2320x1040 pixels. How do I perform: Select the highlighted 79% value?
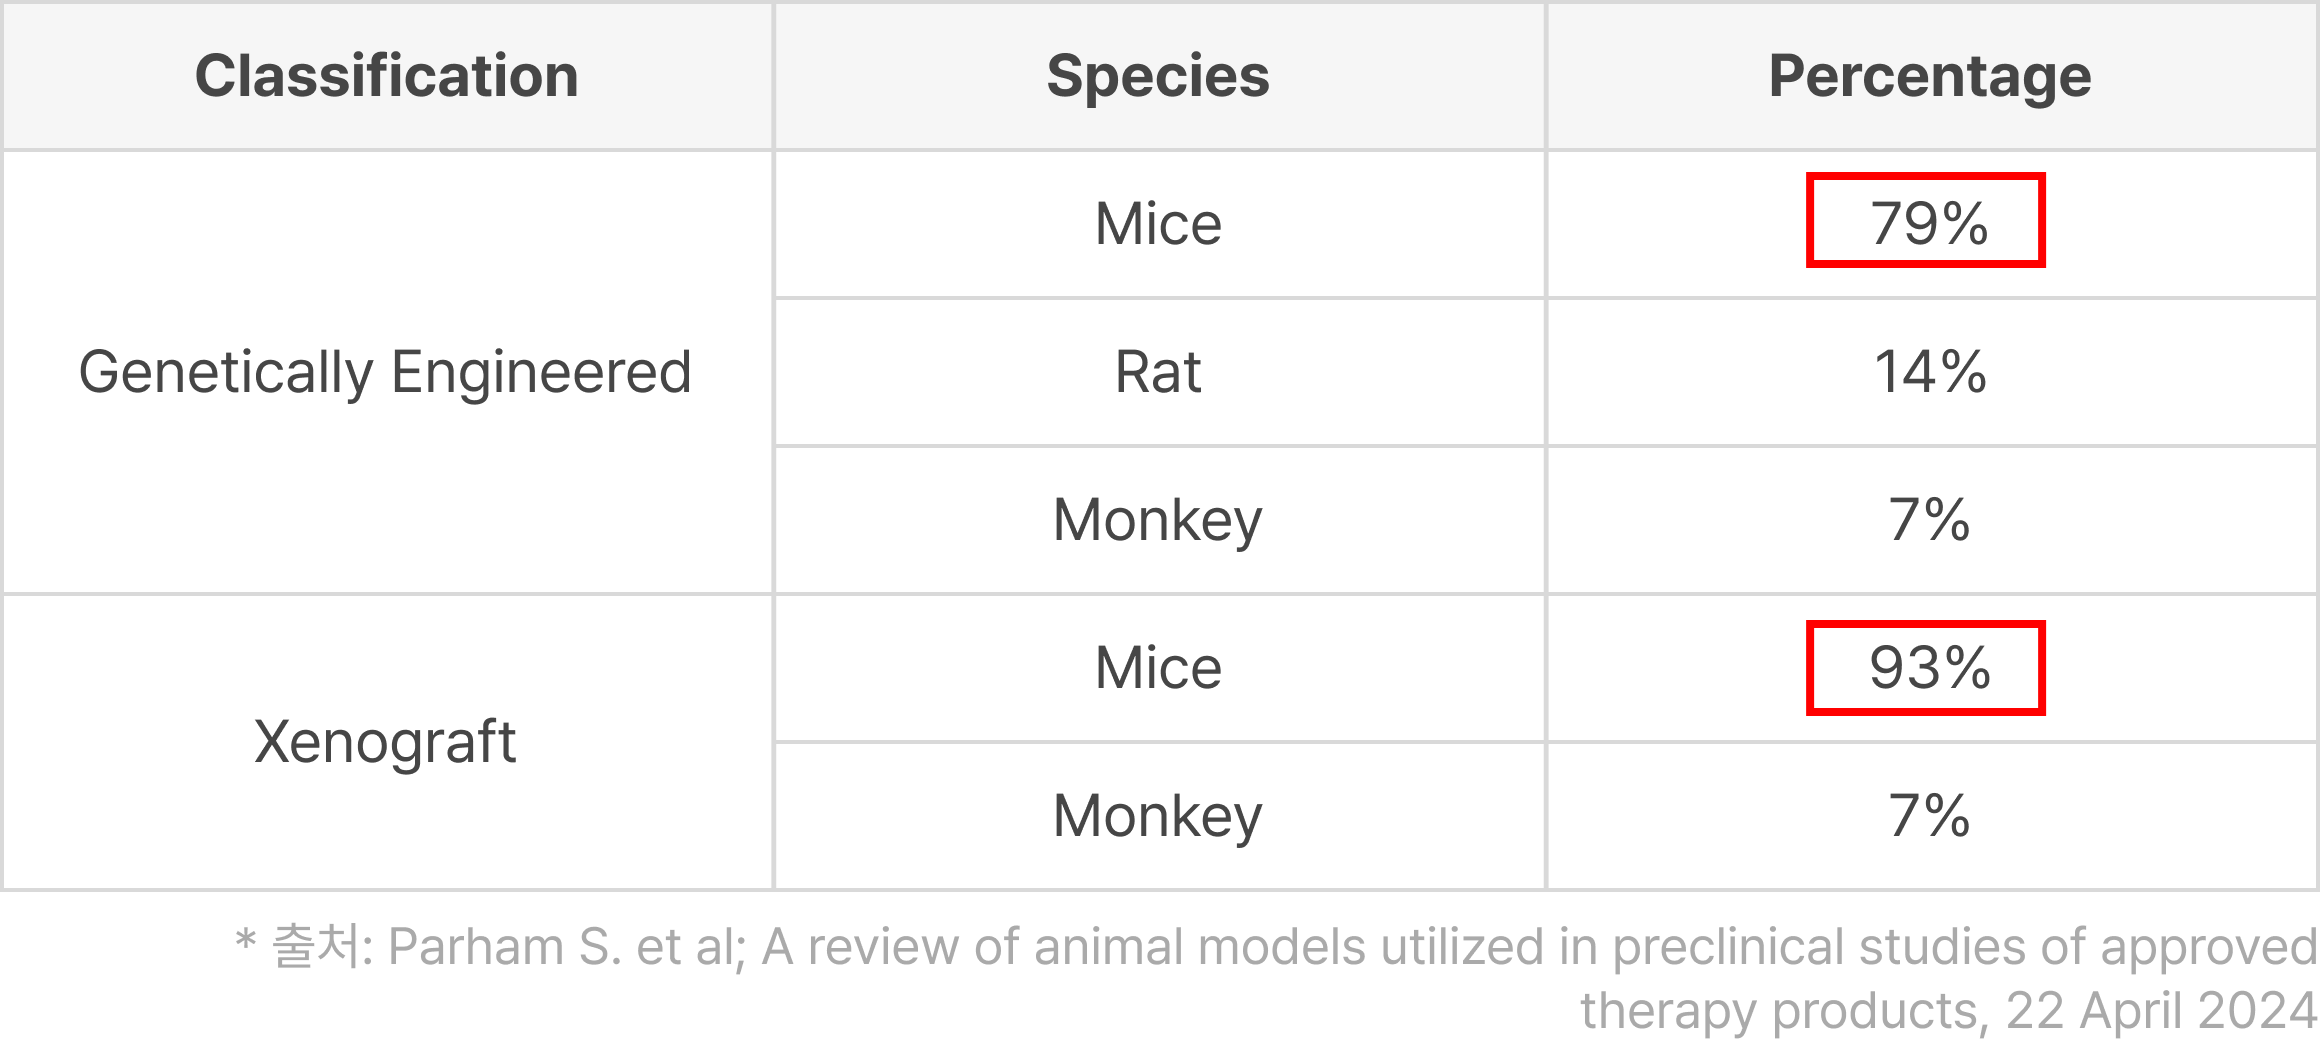[1926, 221]
